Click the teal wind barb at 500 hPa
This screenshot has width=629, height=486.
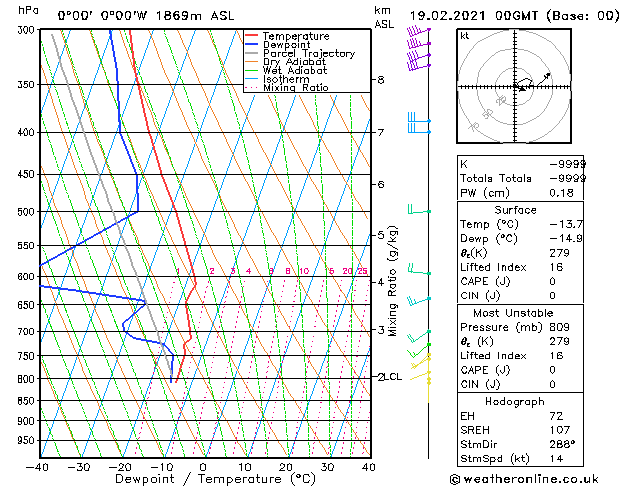(x=419, y=209)
